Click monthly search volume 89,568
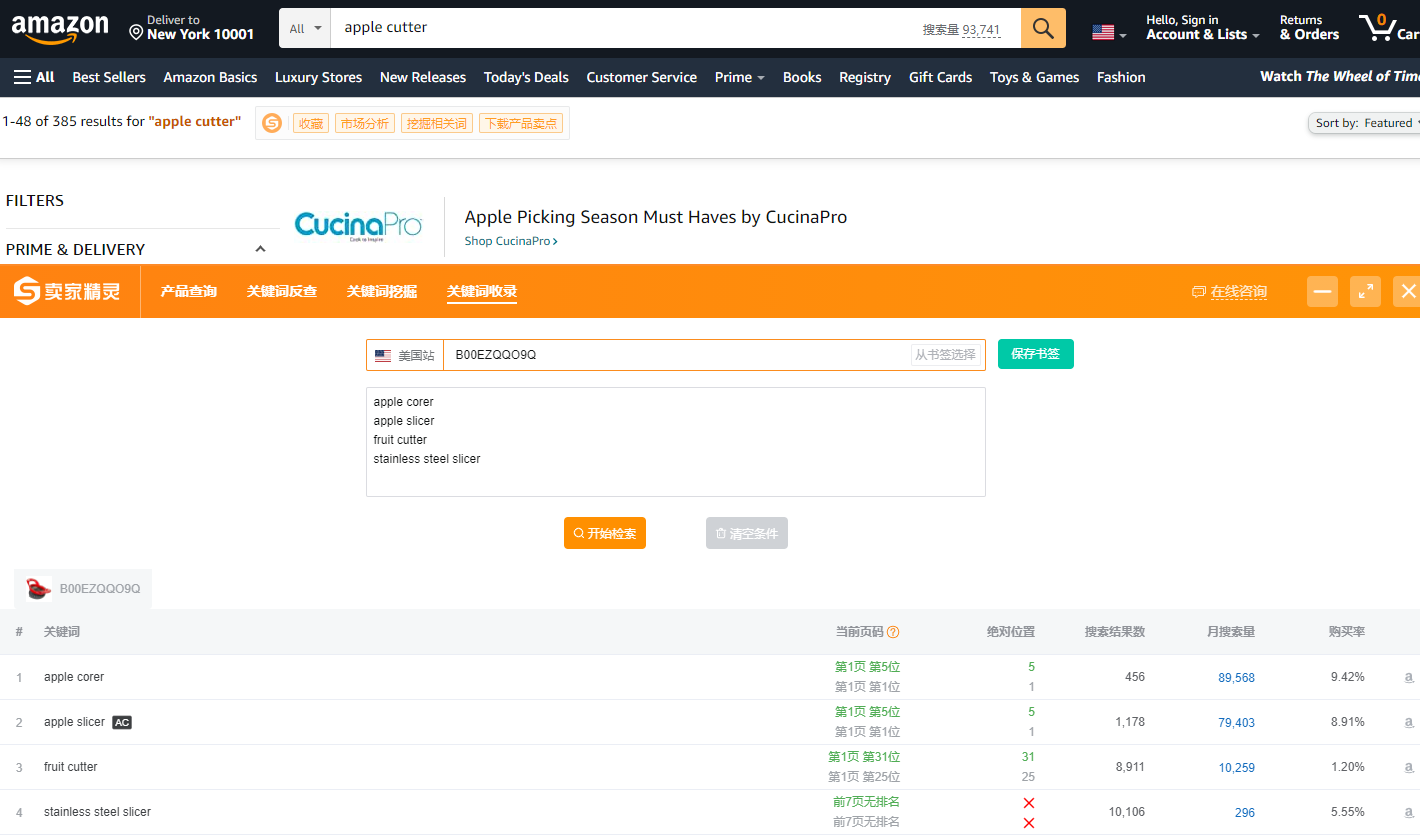 pos(1236,677)
